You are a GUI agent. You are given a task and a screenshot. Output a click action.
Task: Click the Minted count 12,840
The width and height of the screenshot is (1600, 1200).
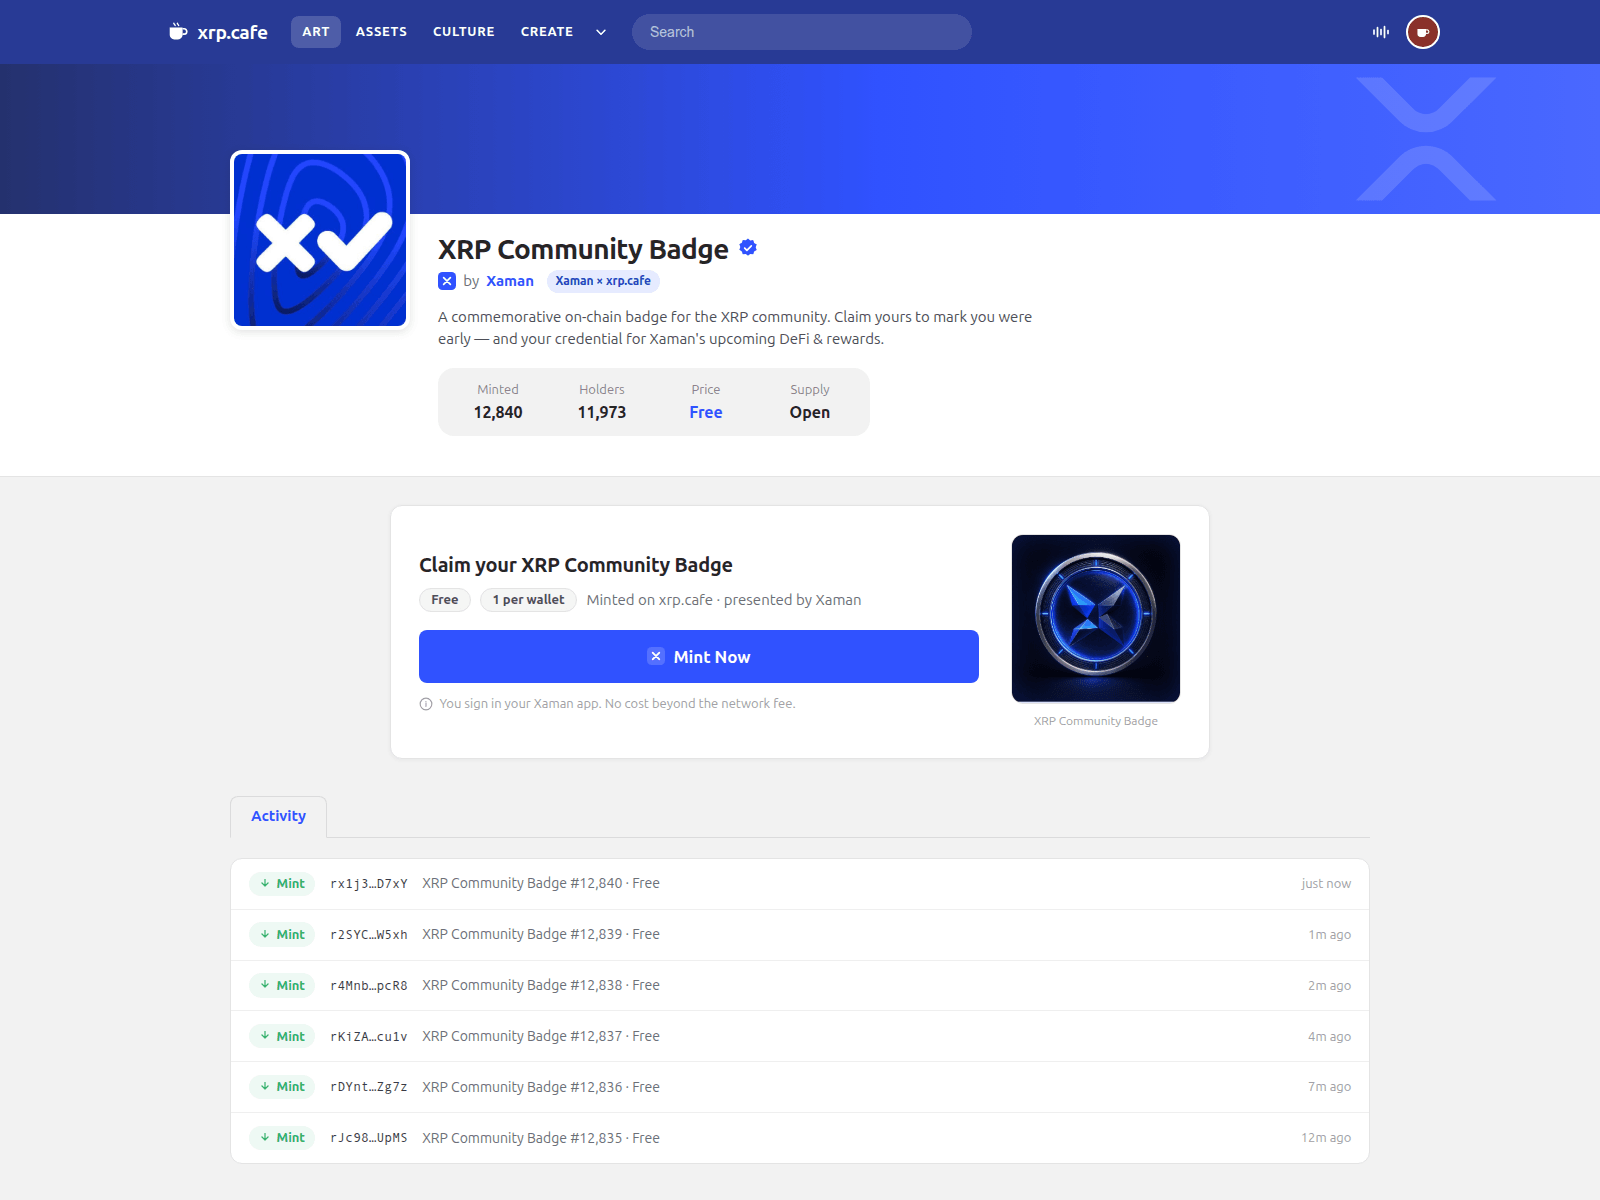pos(498,412)
